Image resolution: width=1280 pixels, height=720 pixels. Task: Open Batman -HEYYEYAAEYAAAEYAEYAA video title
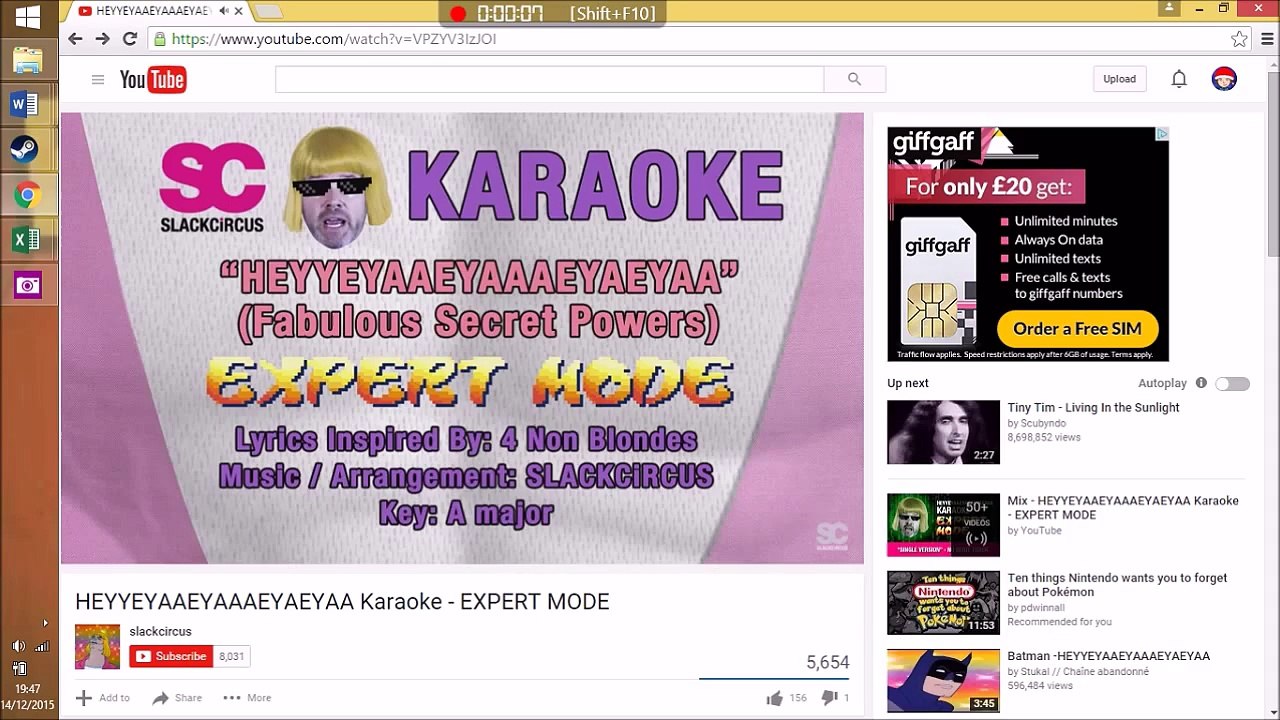click(x=1108, y=656)
